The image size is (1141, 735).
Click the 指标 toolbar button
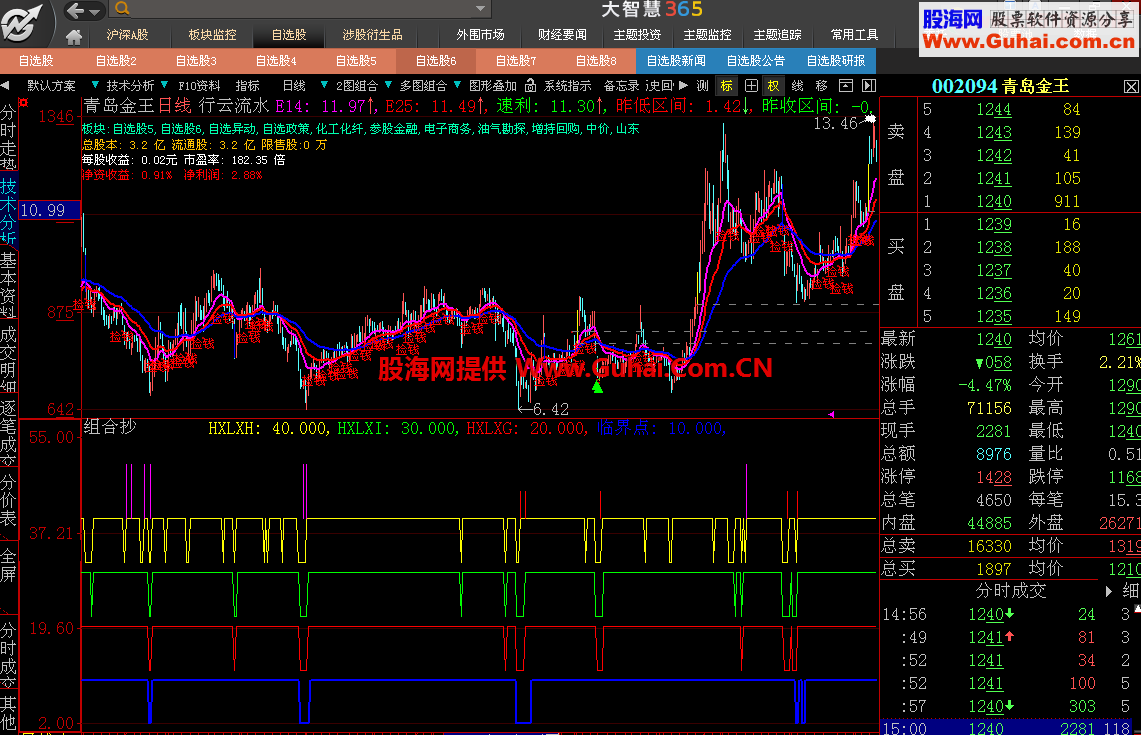tap(247, 86)
